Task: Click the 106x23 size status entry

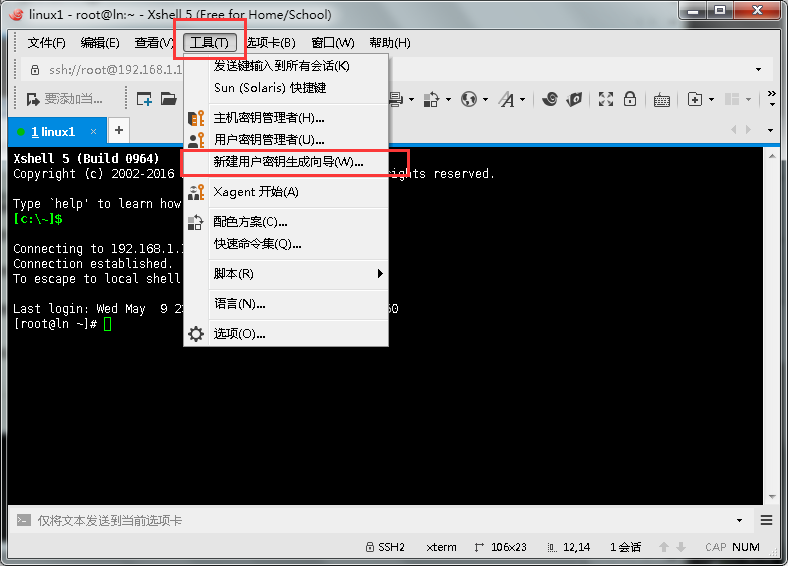Action: 501,547
